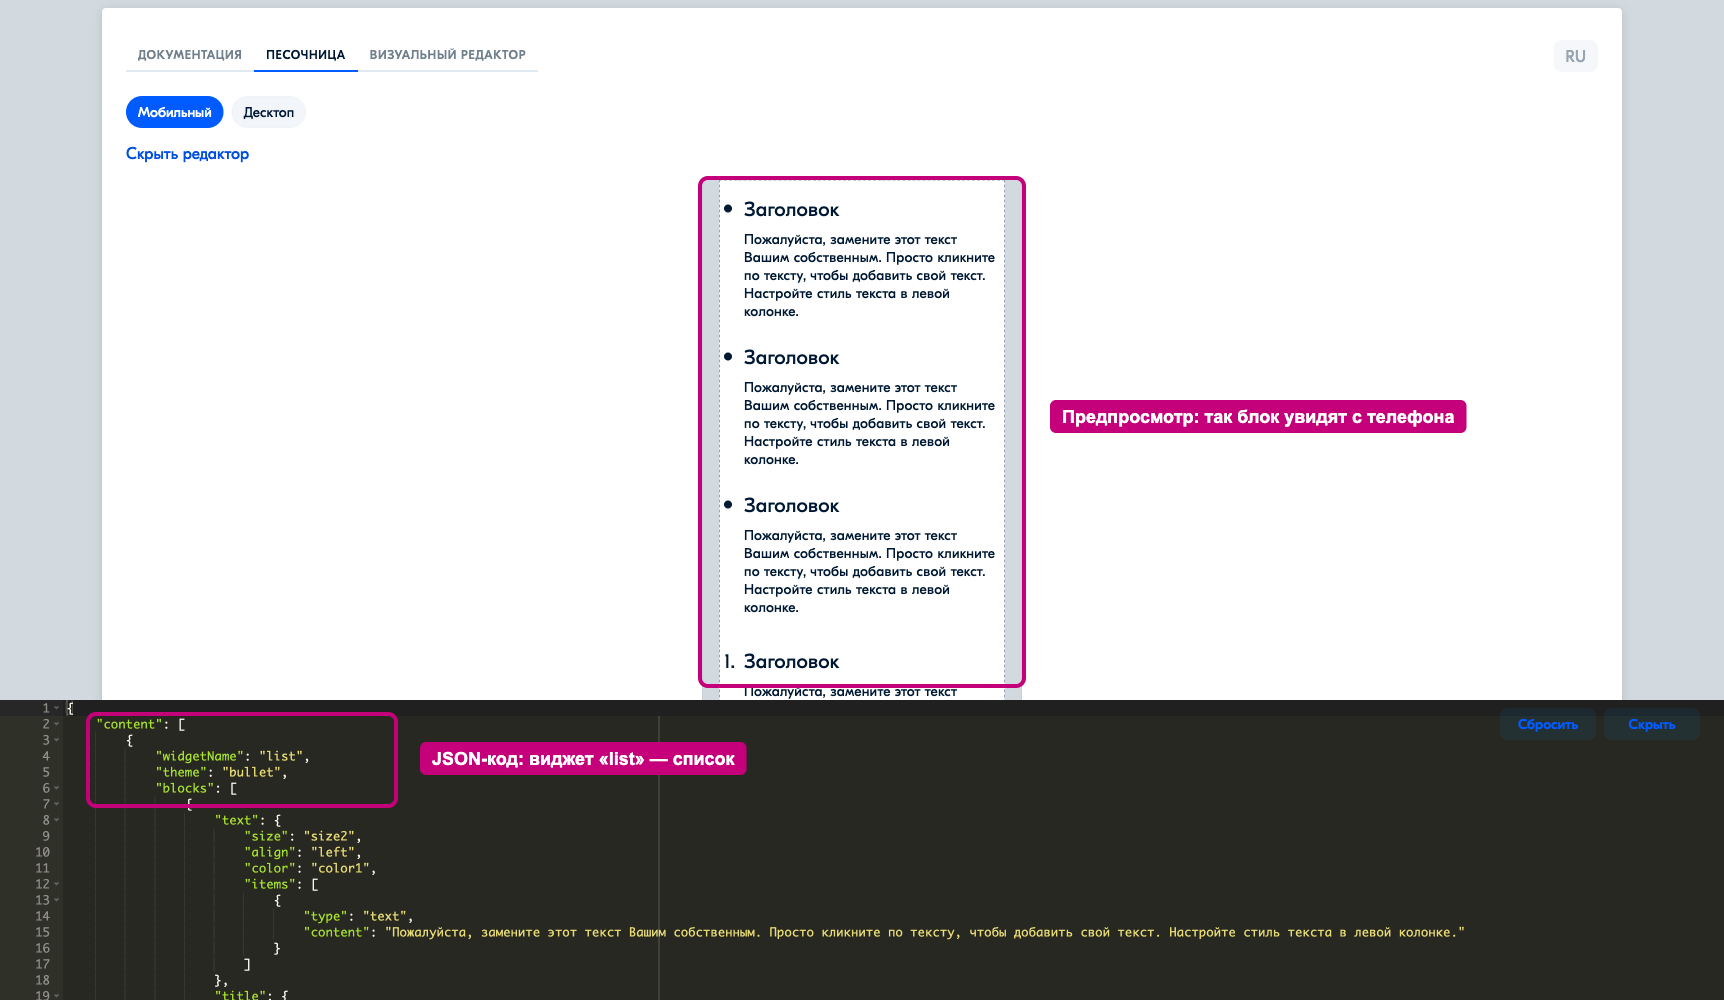Collapse the "blocks" array fold on line 6

coord(57,788)
